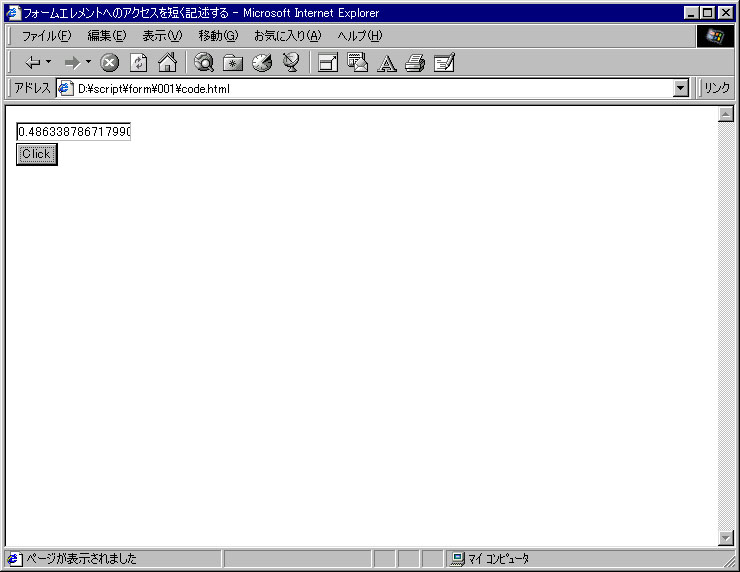Click the リンク links bar label

click(x=717, y=88)
